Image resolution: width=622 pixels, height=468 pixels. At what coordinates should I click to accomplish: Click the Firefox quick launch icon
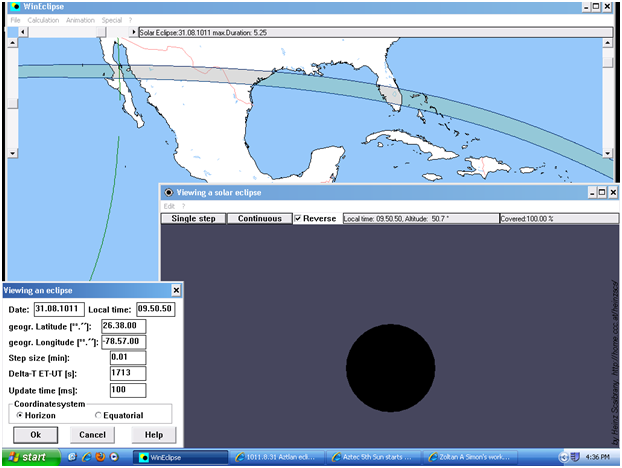(100, 457)
